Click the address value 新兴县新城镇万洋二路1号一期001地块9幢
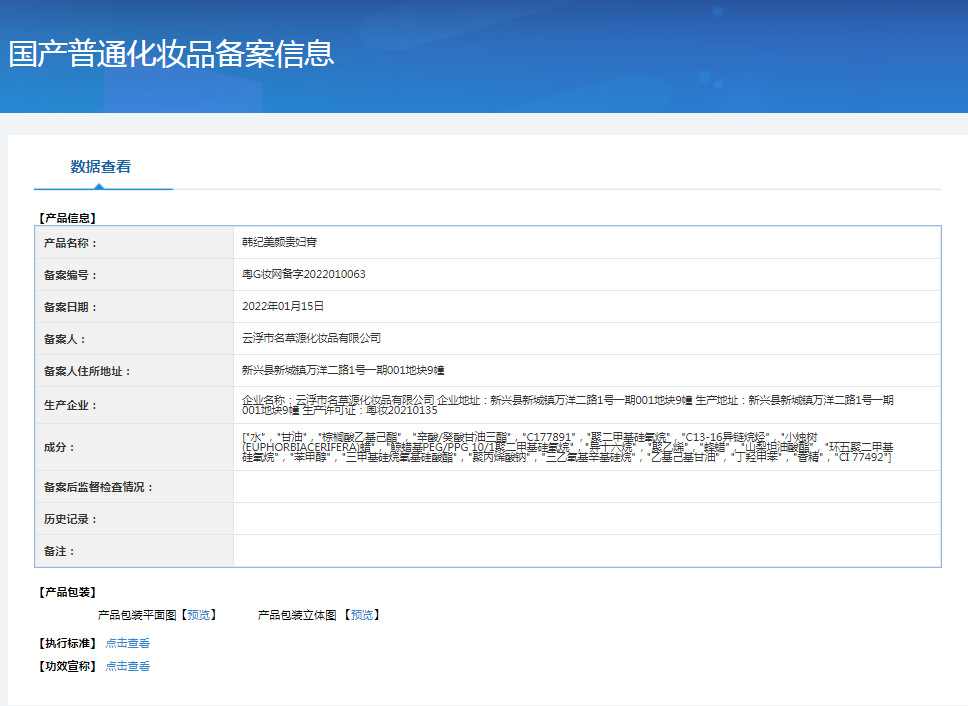Screen dimensions: 968x706 coord(343,370)
